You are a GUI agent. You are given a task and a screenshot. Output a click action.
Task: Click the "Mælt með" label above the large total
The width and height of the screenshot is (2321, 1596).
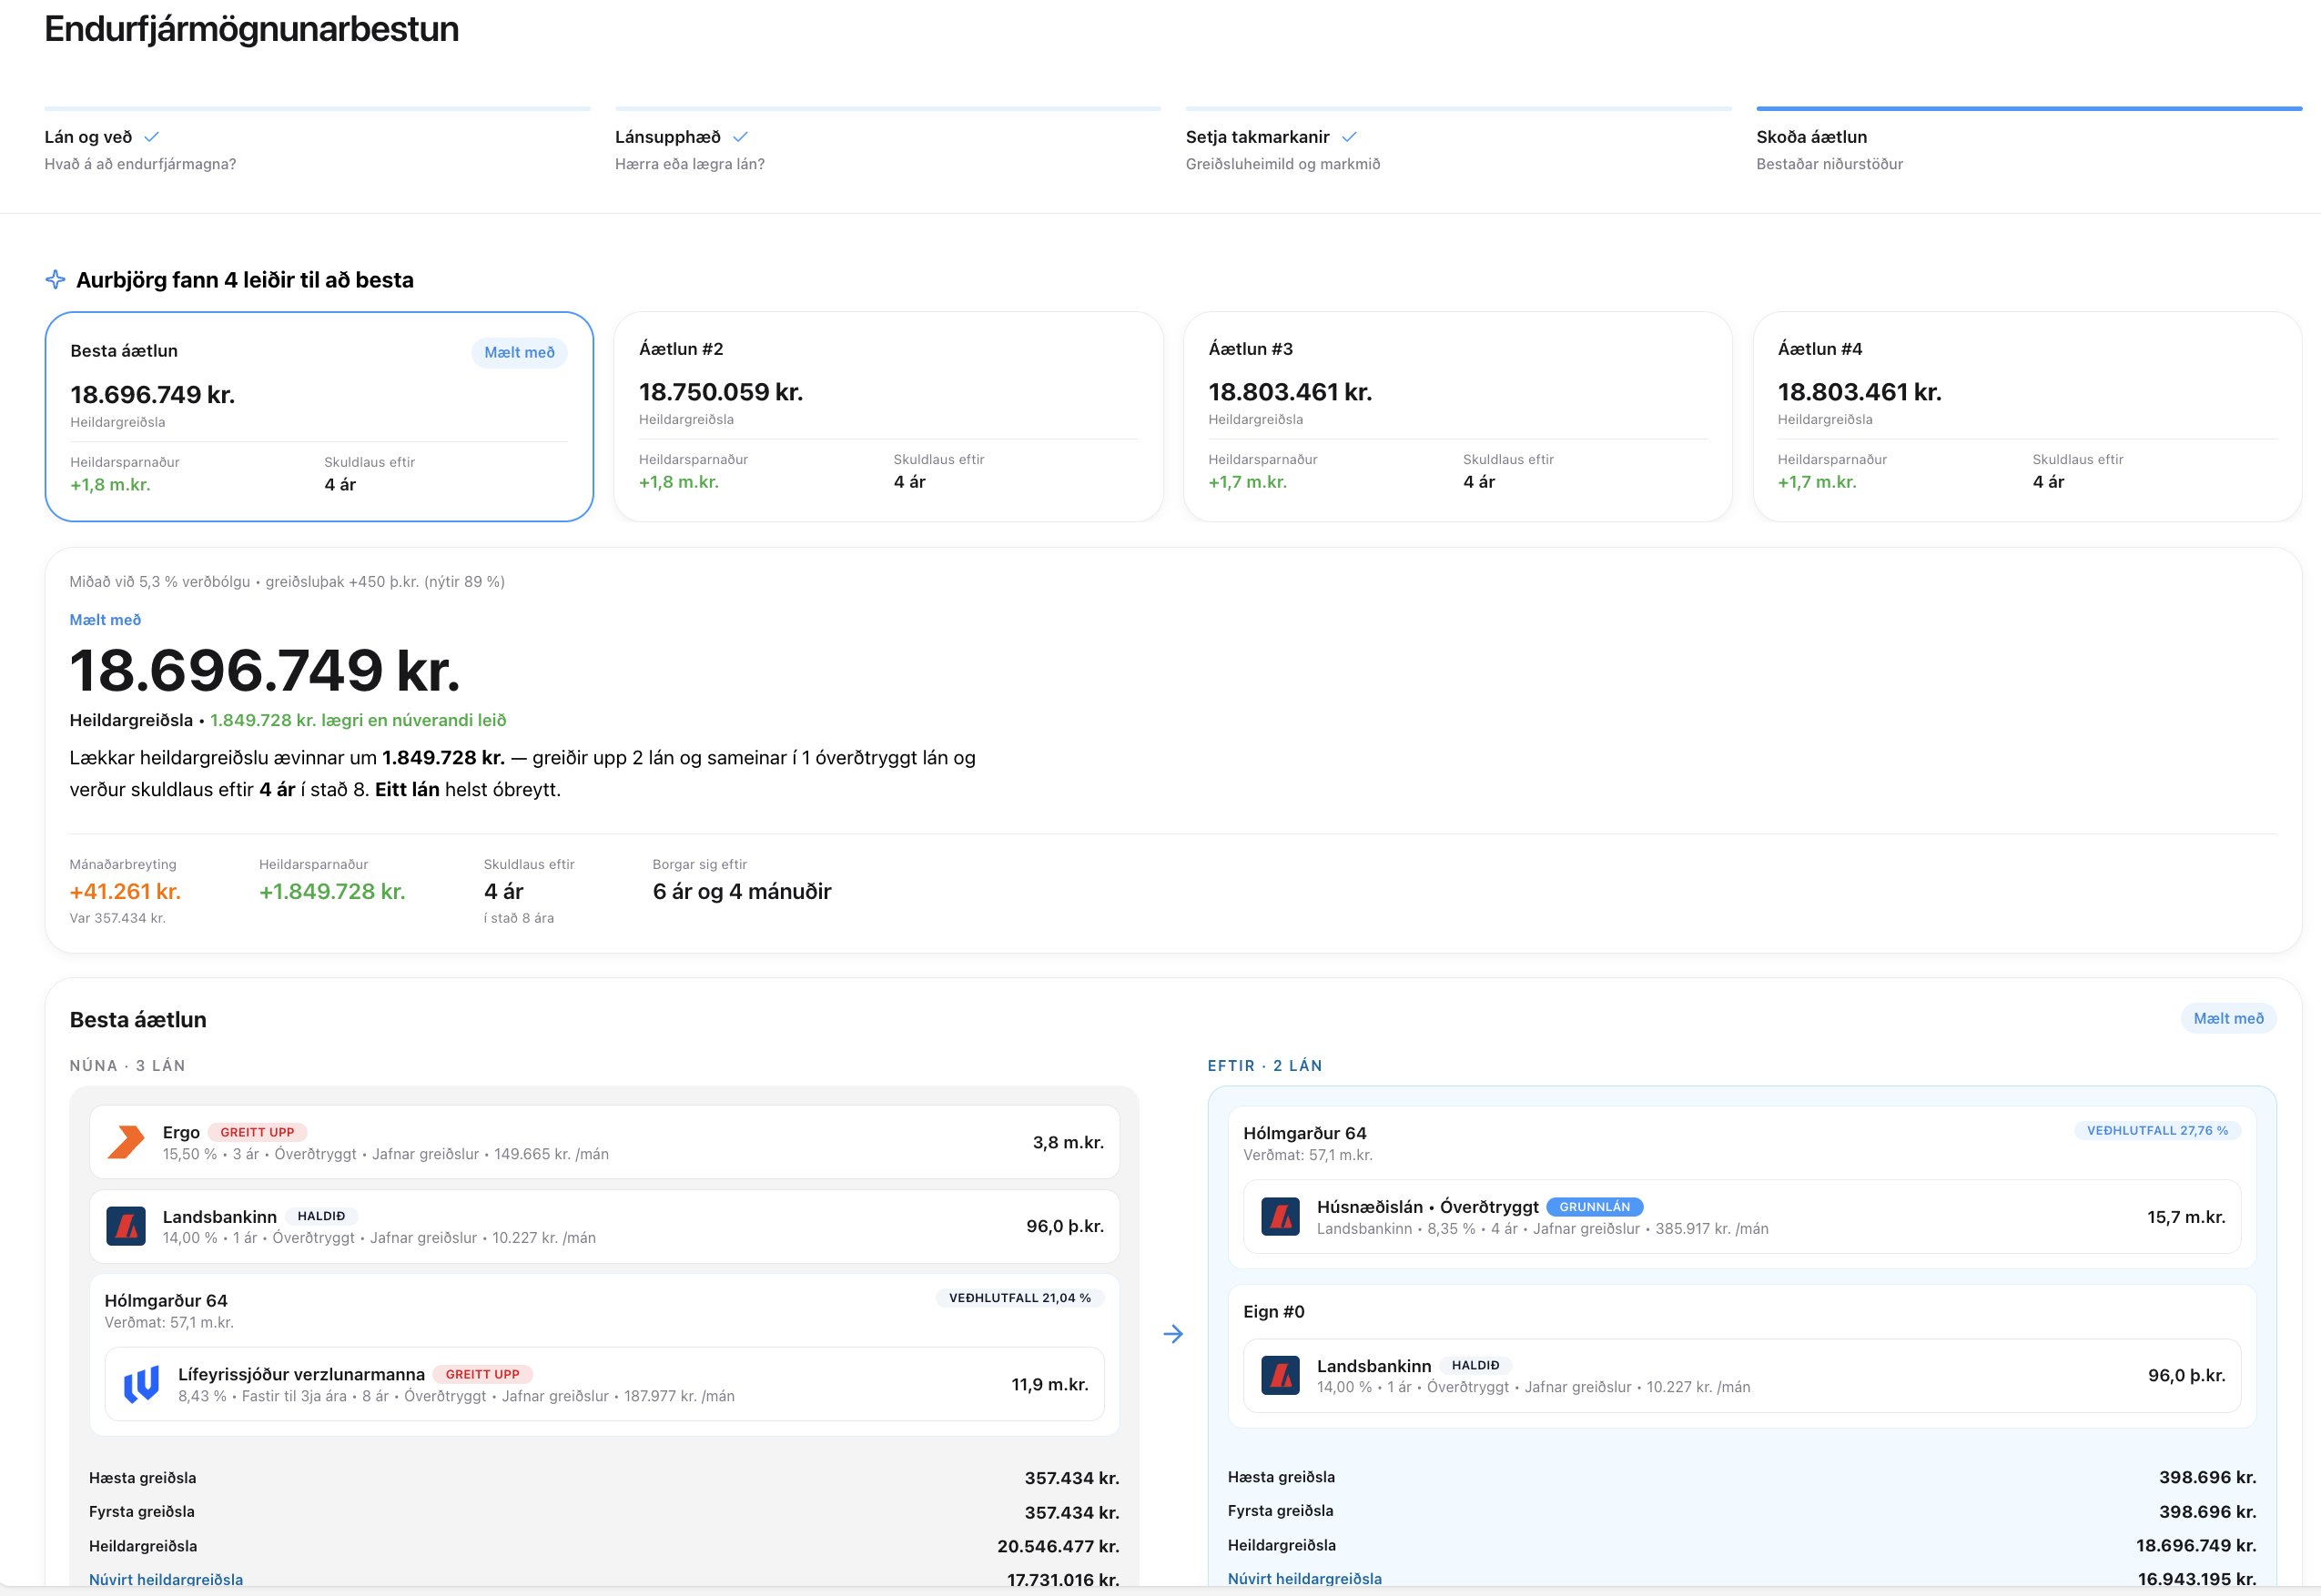coord(105,620)
